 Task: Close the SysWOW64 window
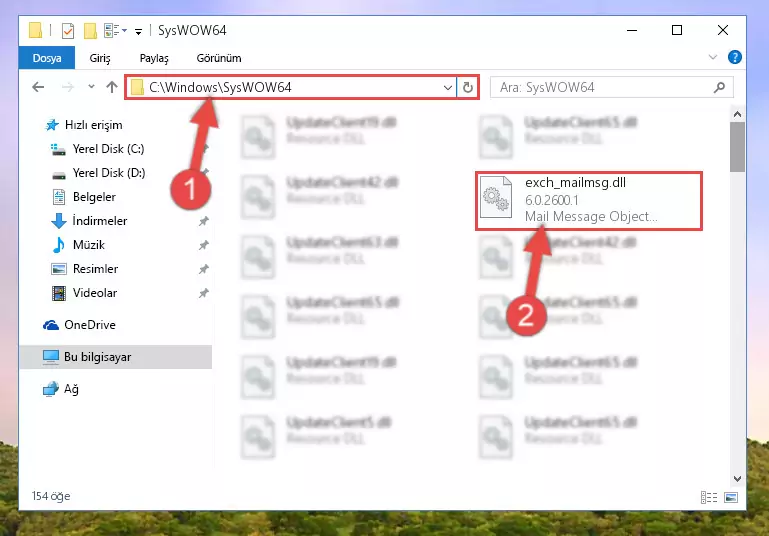[x=722, y=30]
